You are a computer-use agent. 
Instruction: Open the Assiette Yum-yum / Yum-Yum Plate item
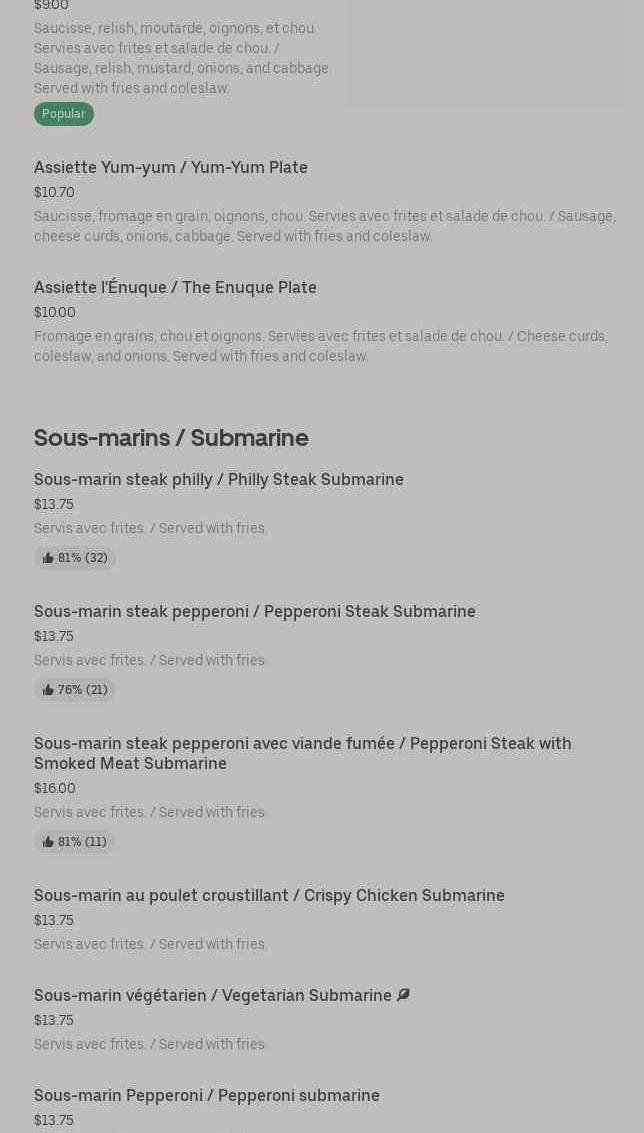tap(171, 167)
